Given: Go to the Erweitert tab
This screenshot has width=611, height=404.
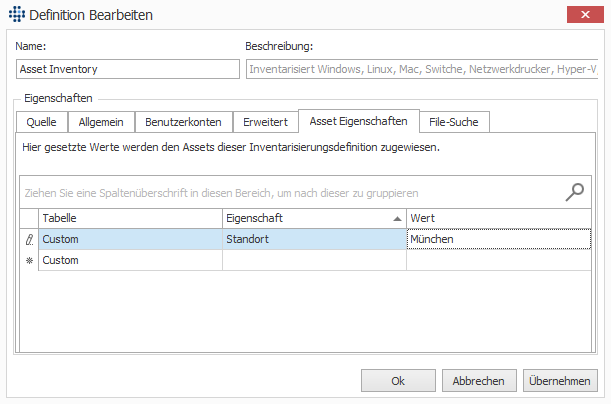Looking at the screenshot, I should click(265, 122).
